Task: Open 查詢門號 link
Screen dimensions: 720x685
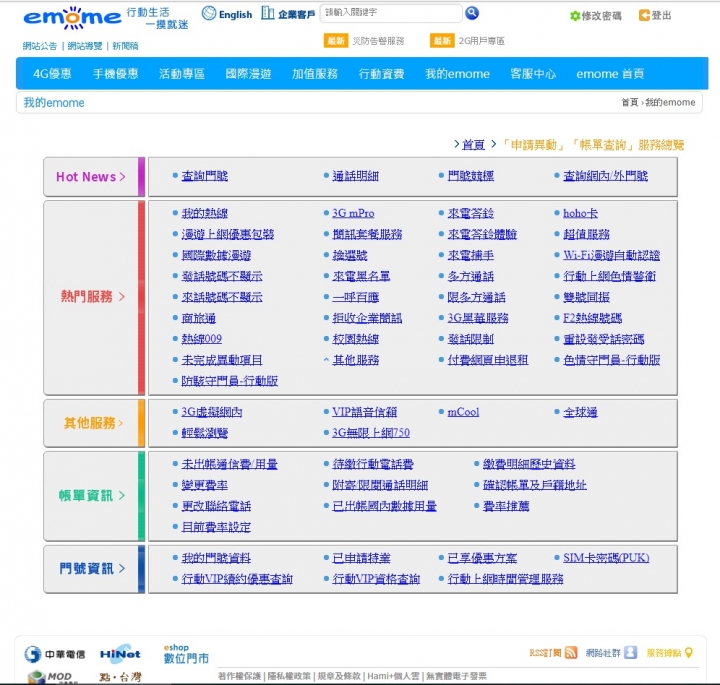Action: [205, 176]
